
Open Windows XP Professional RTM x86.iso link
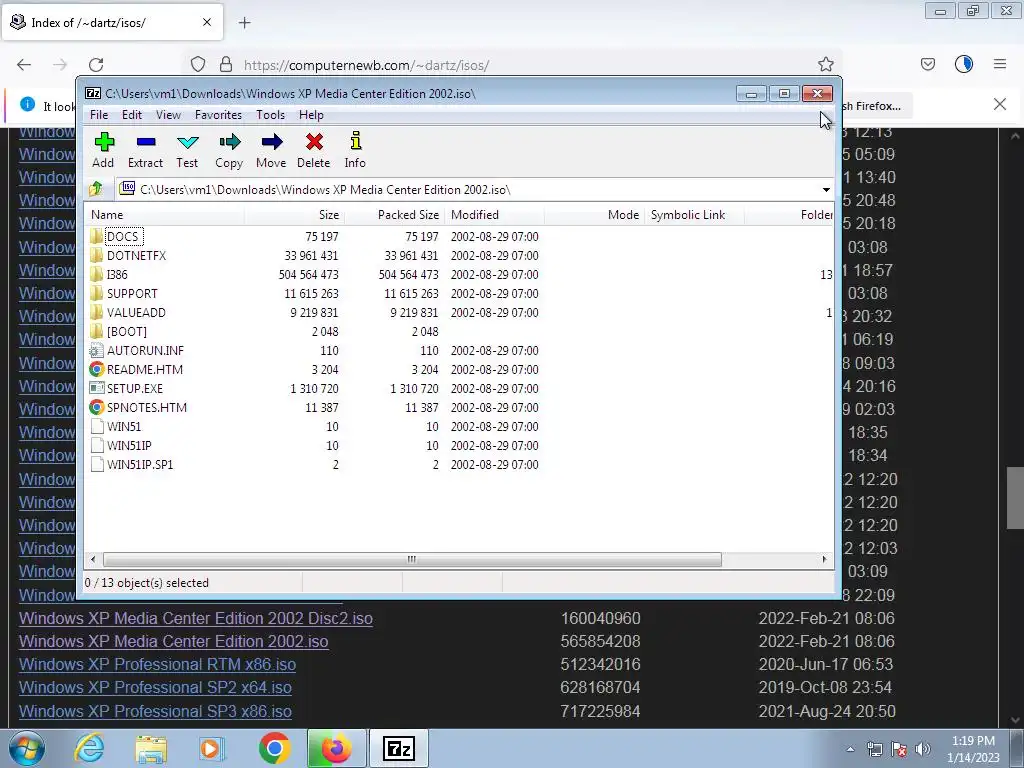157,664
